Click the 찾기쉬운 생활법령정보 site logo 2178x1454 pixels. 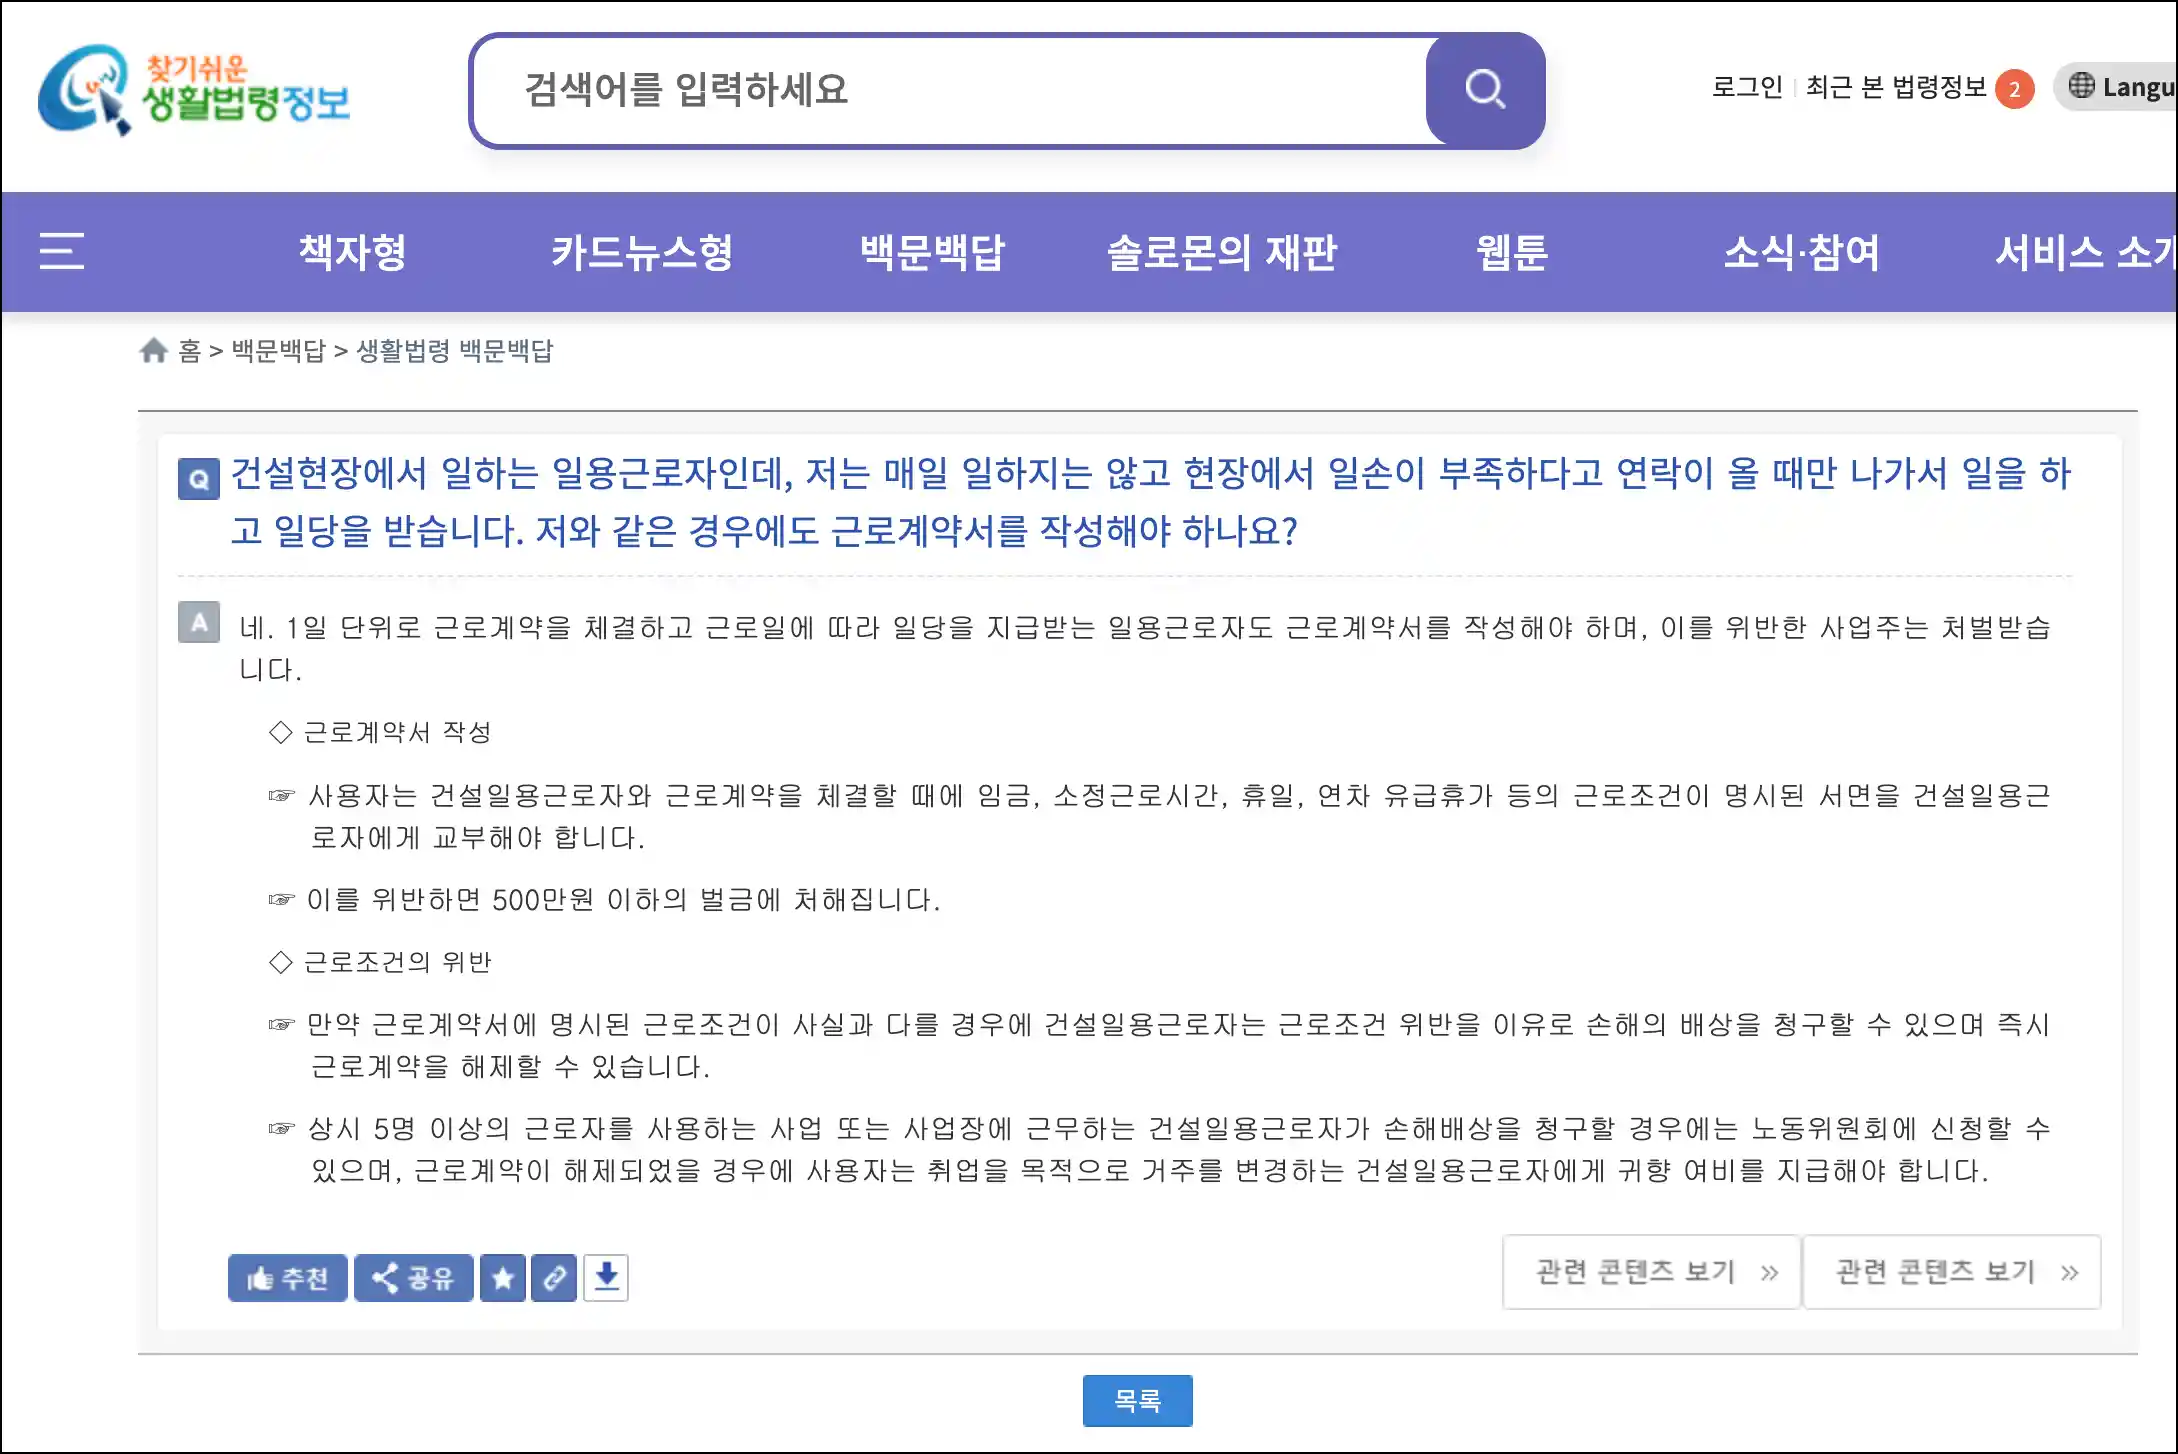click(x=194, y=90)
